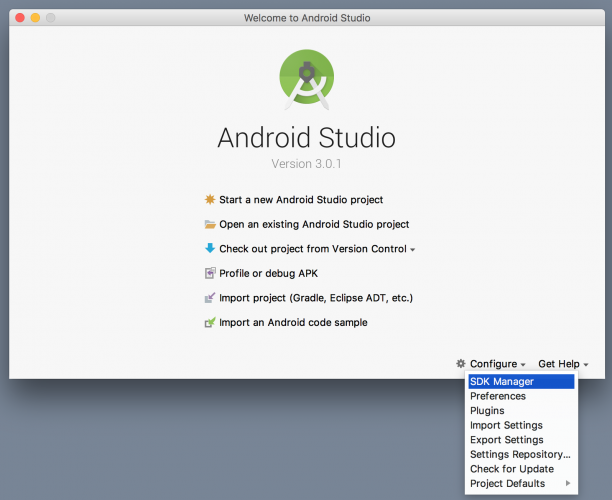
Task: Click the Configure gear icon
Action: (x=461, y=364)
